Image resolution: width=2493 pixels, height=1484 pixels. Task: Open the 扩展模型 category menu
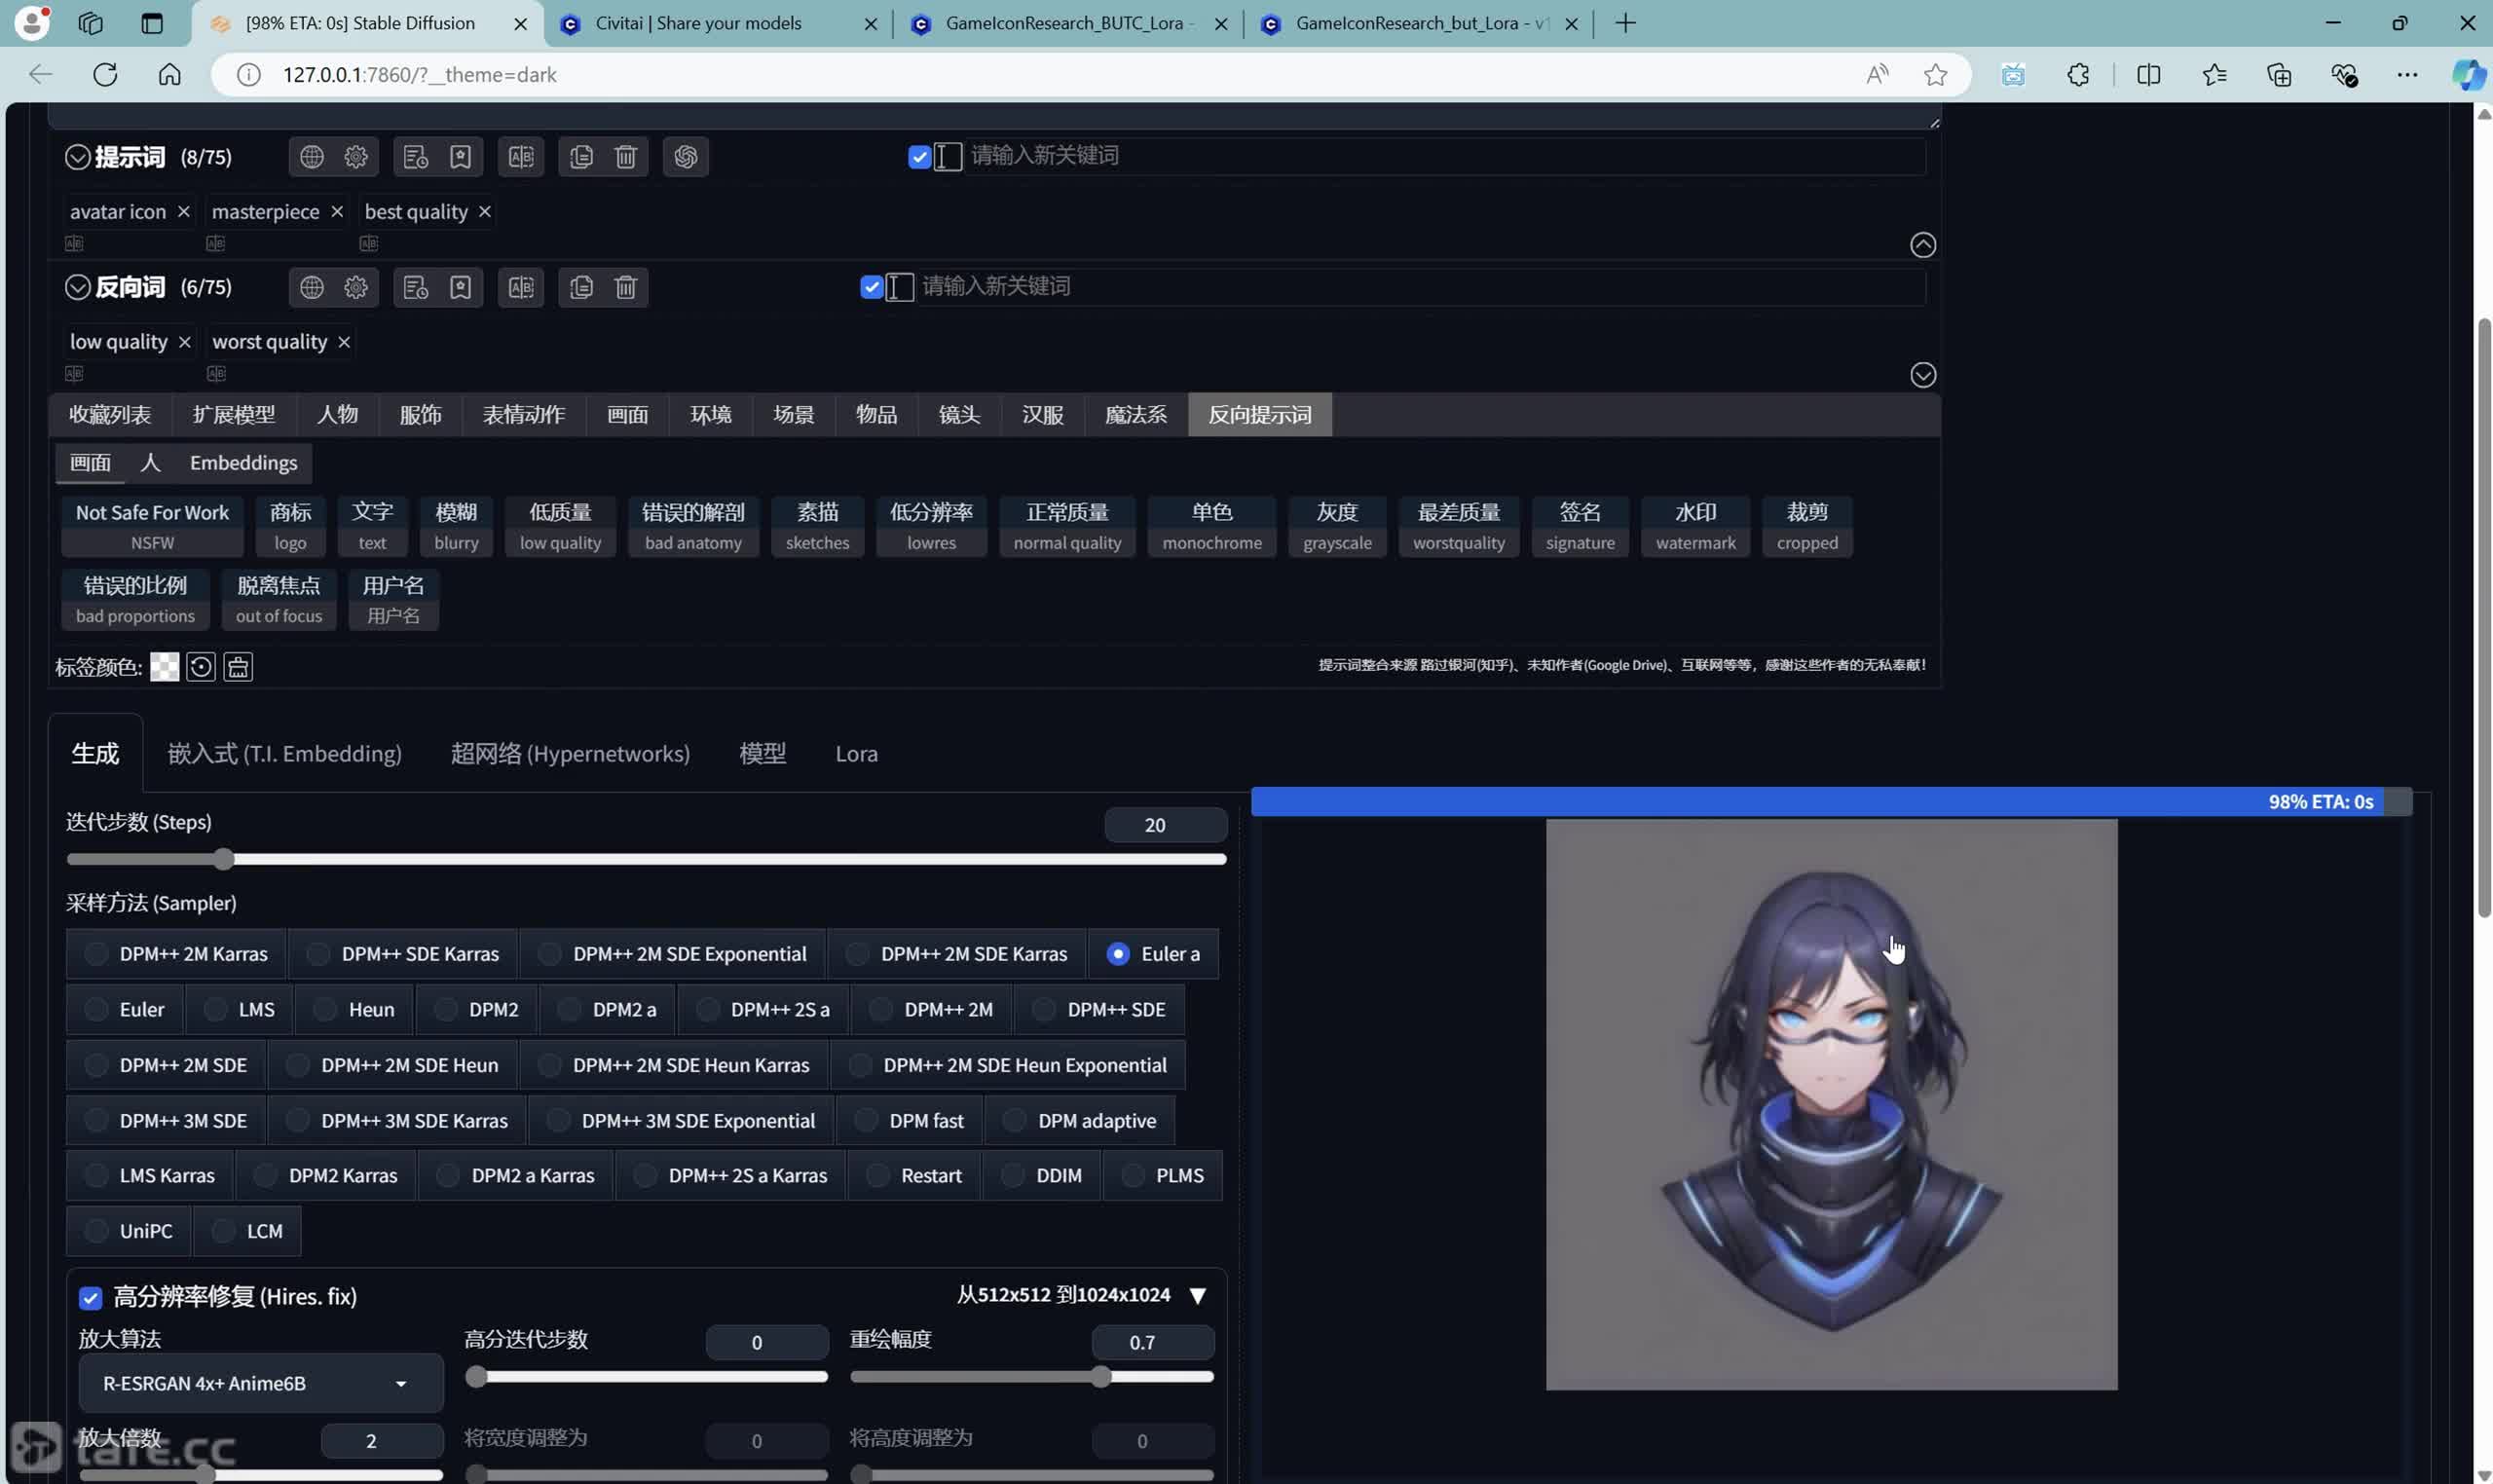[x=233, y=414]
